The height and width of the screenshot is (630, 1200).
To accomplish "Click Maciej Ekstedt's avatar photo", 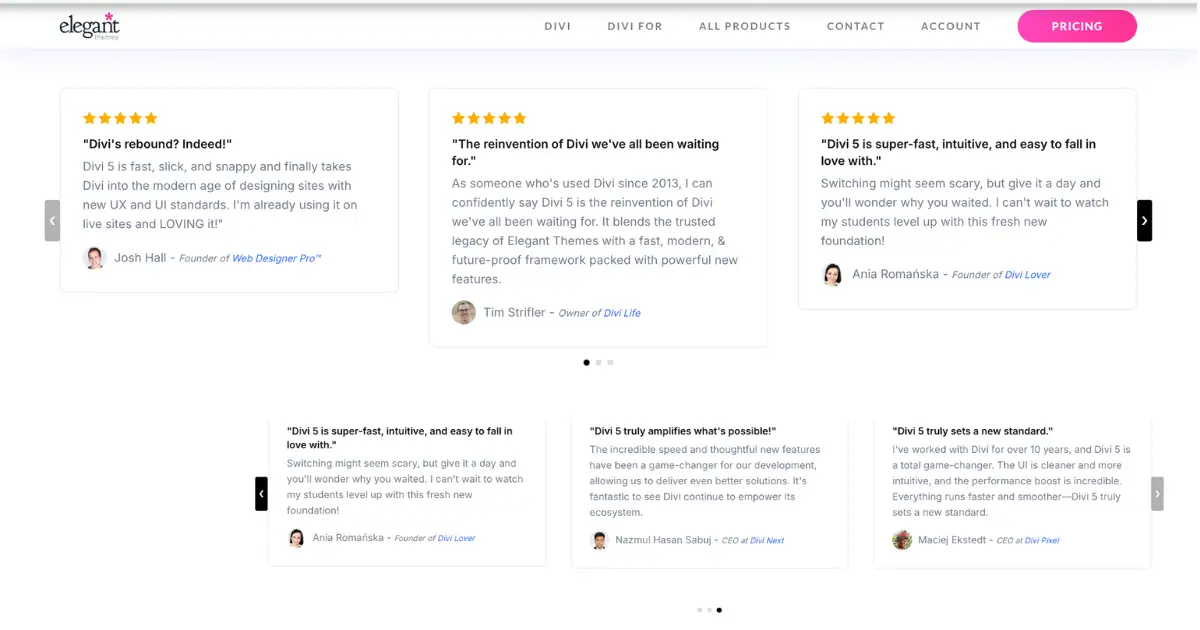I will 902,540.
